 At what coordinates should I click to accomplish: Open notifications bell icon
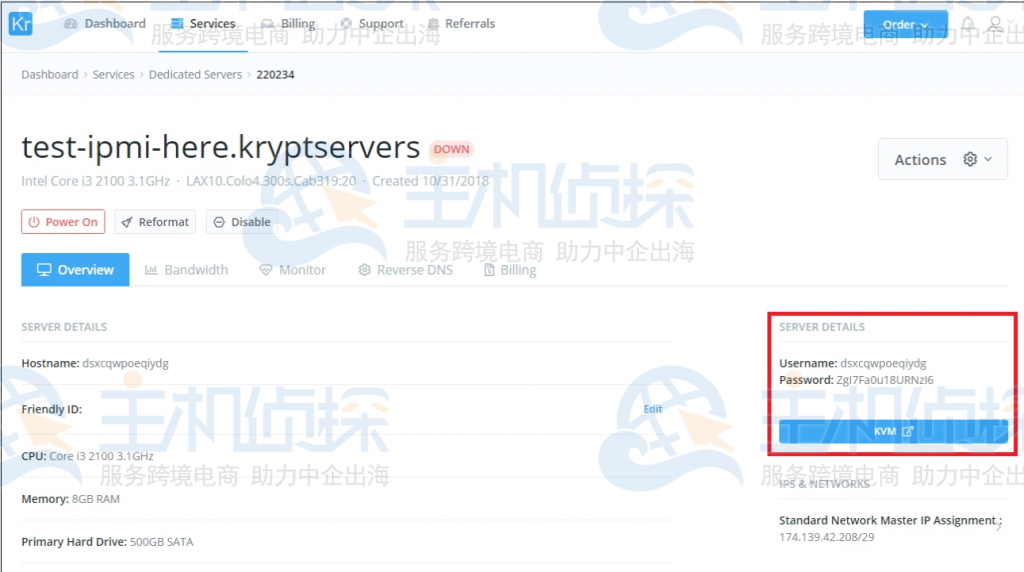[968, 25]
